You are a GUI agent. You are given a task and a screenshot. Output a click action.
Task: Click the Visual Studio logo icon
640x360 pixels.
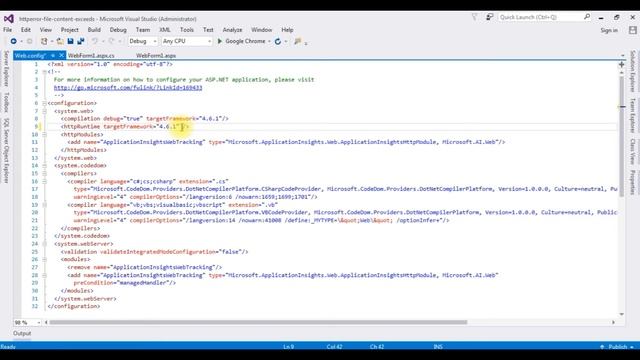9,18
